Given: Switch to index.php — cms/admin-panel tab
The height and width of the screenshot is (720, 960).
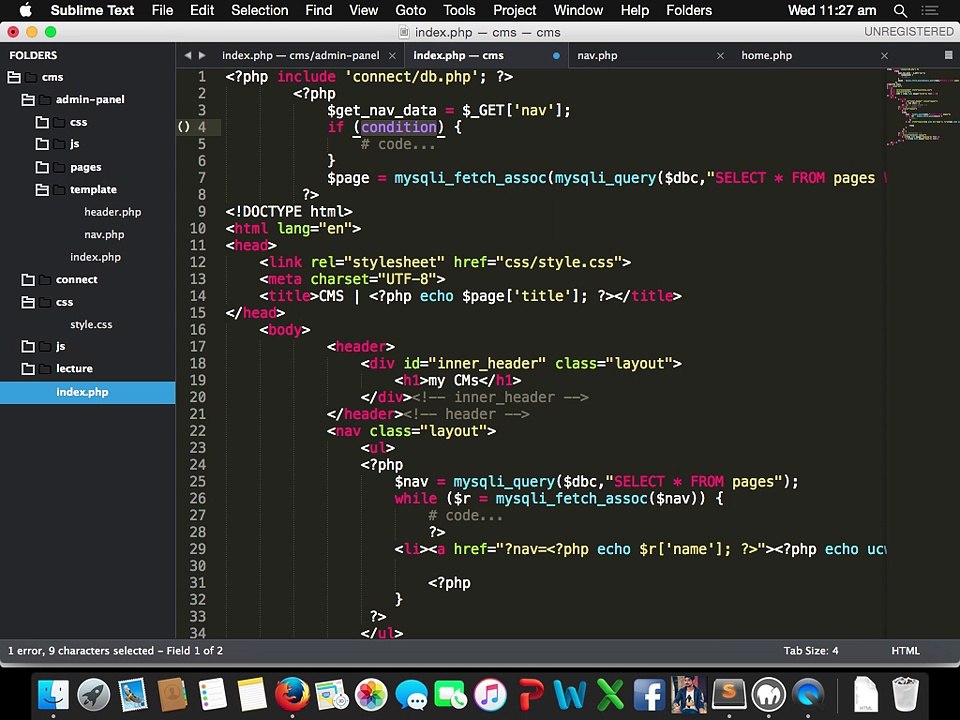Looking at the screenshot, I should tap(301, 55).
